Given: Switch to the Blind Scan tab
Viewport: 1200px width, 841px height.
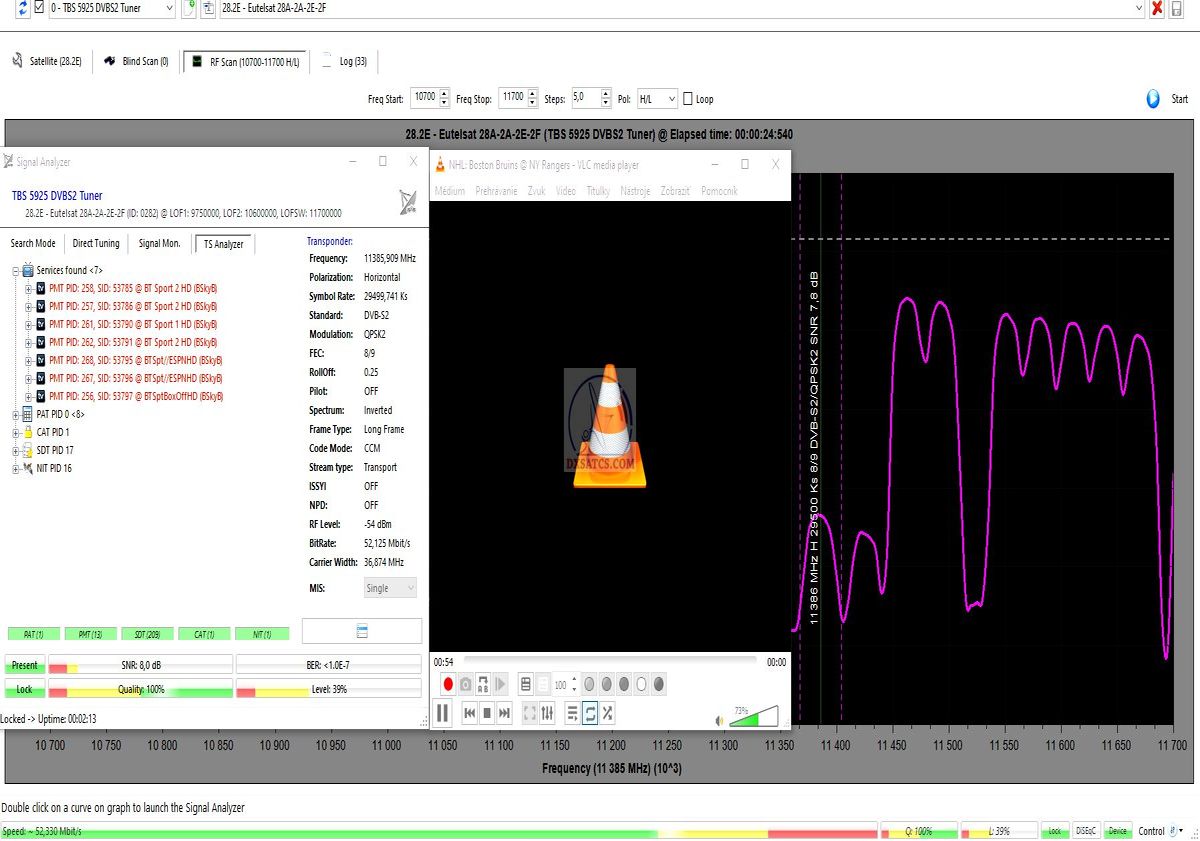Looking at the screenshot, I should pos(135,62).
